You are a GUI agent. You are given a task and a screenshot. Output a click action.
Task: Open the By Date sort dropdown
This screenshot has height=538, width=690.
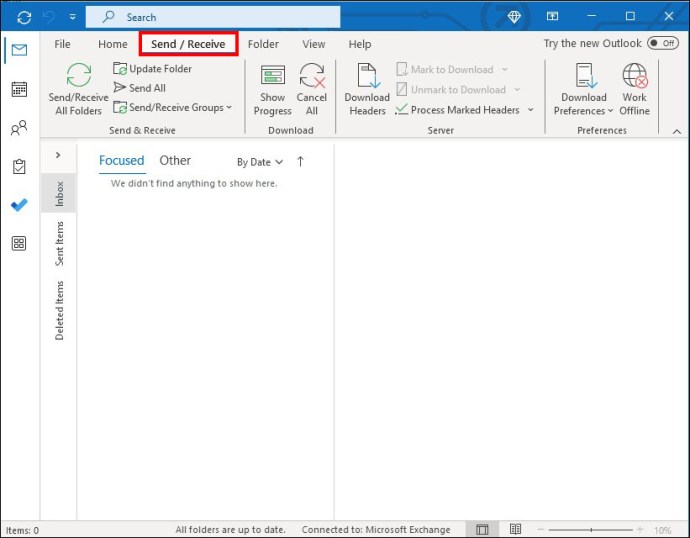pos(260,162)
